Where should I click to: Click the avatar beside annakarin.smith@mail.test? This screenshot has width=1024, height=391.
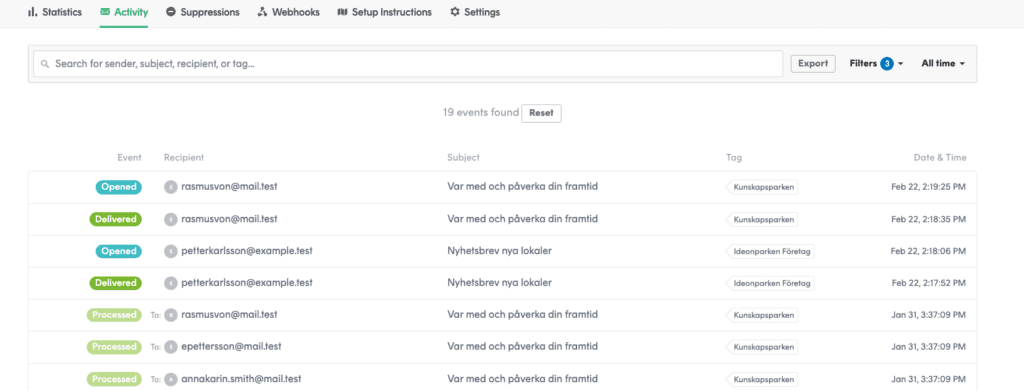pos(171,379)
